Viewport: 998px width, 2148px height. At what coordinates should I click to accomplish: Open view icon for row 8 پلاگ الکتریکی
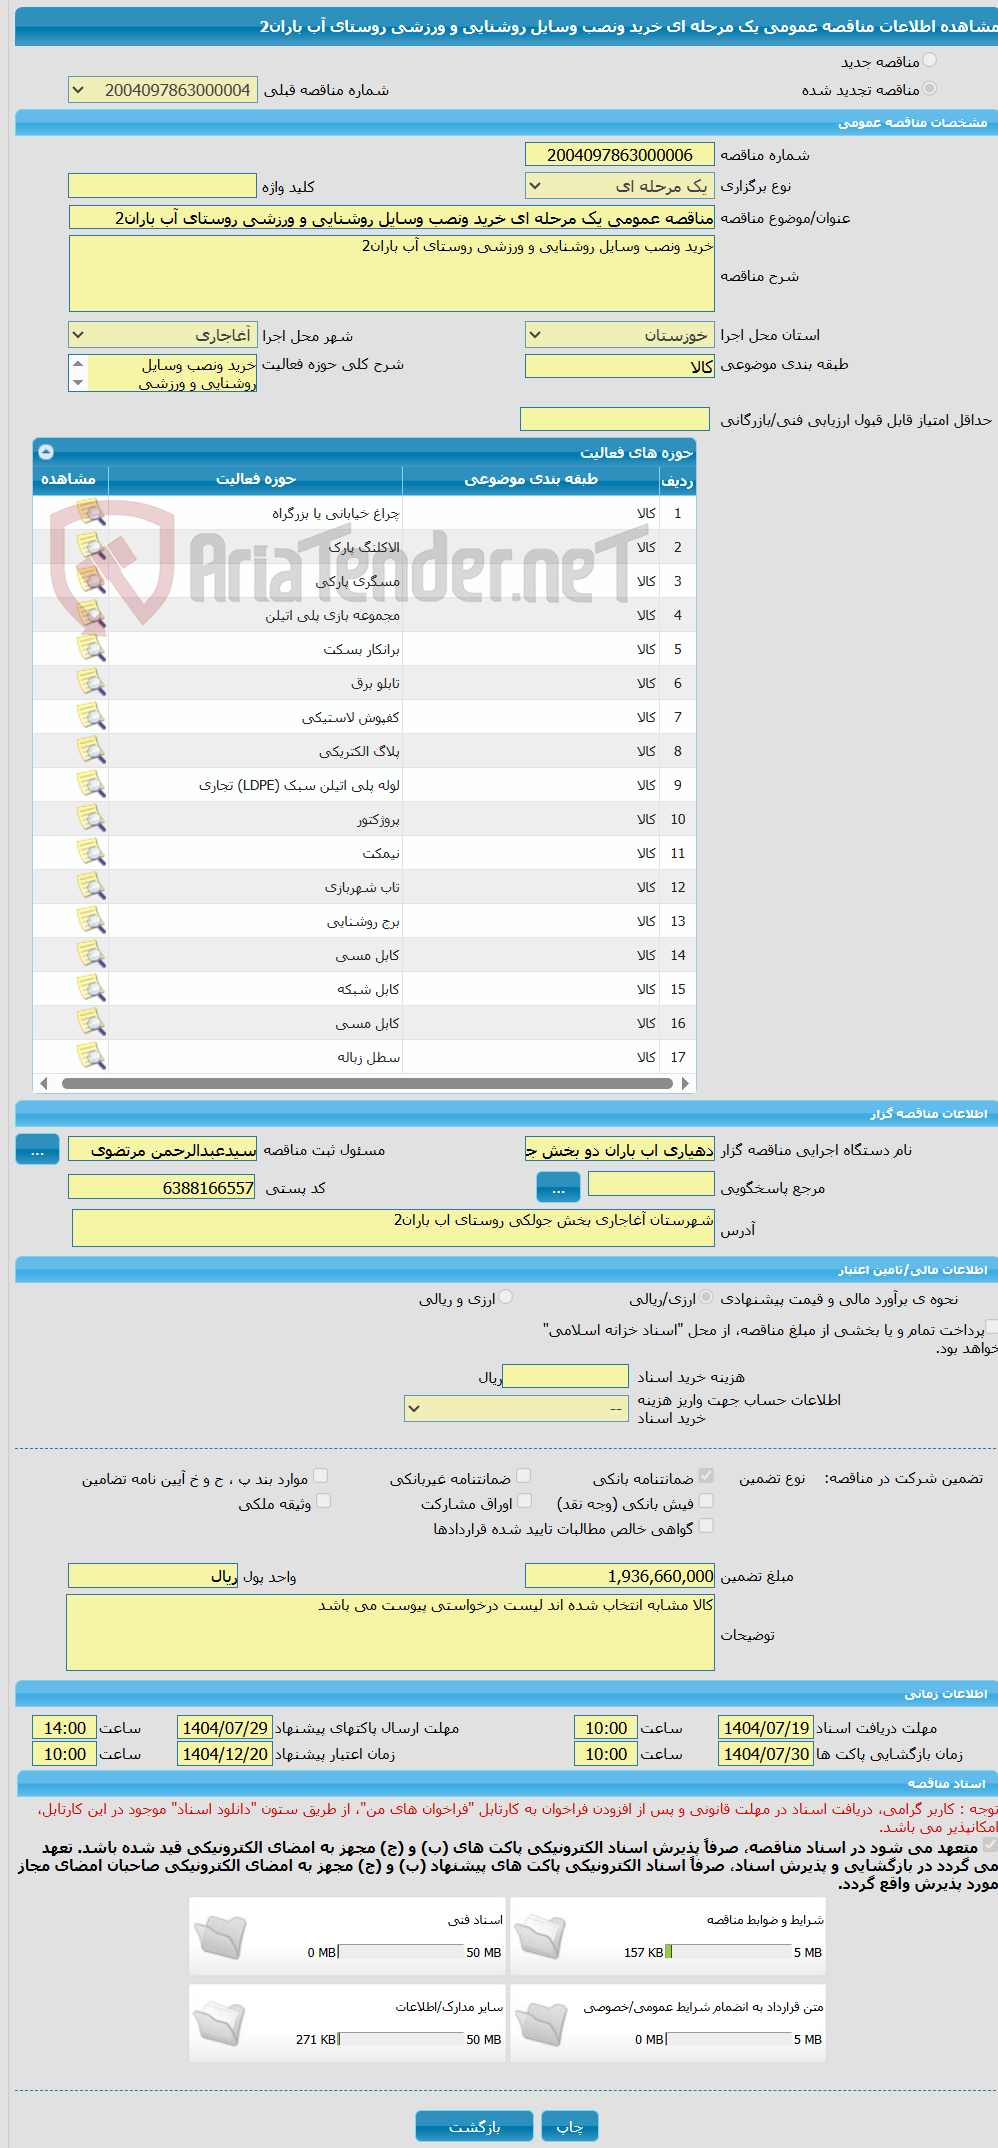click(91, 751)
